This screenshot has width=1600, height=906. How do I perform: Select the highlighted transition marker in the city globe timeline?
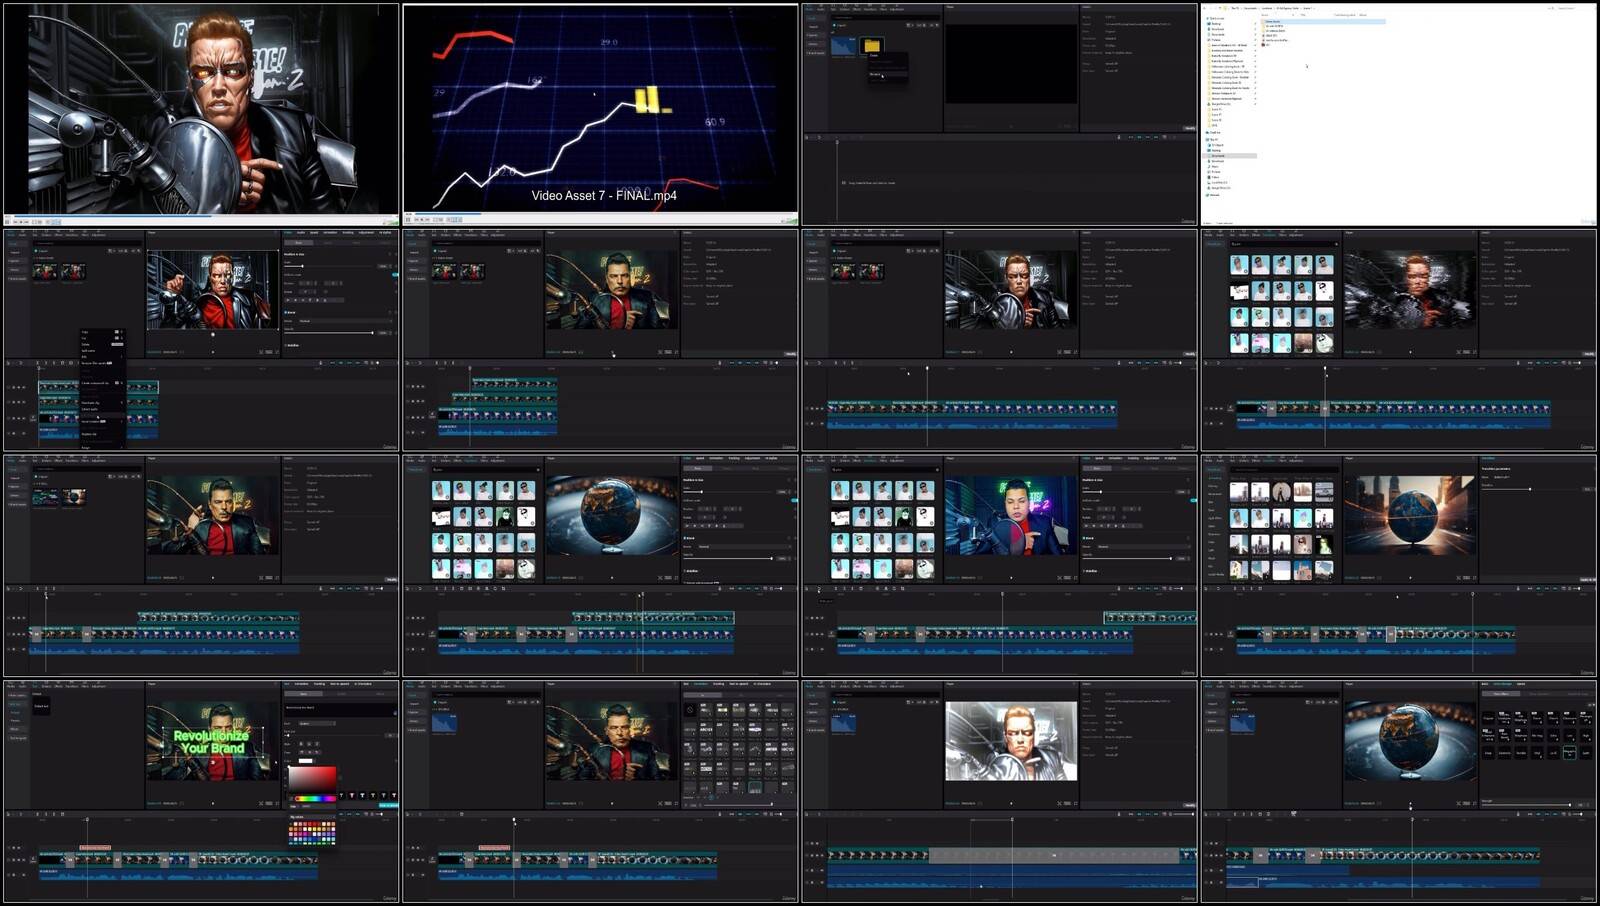(1390, 634)
